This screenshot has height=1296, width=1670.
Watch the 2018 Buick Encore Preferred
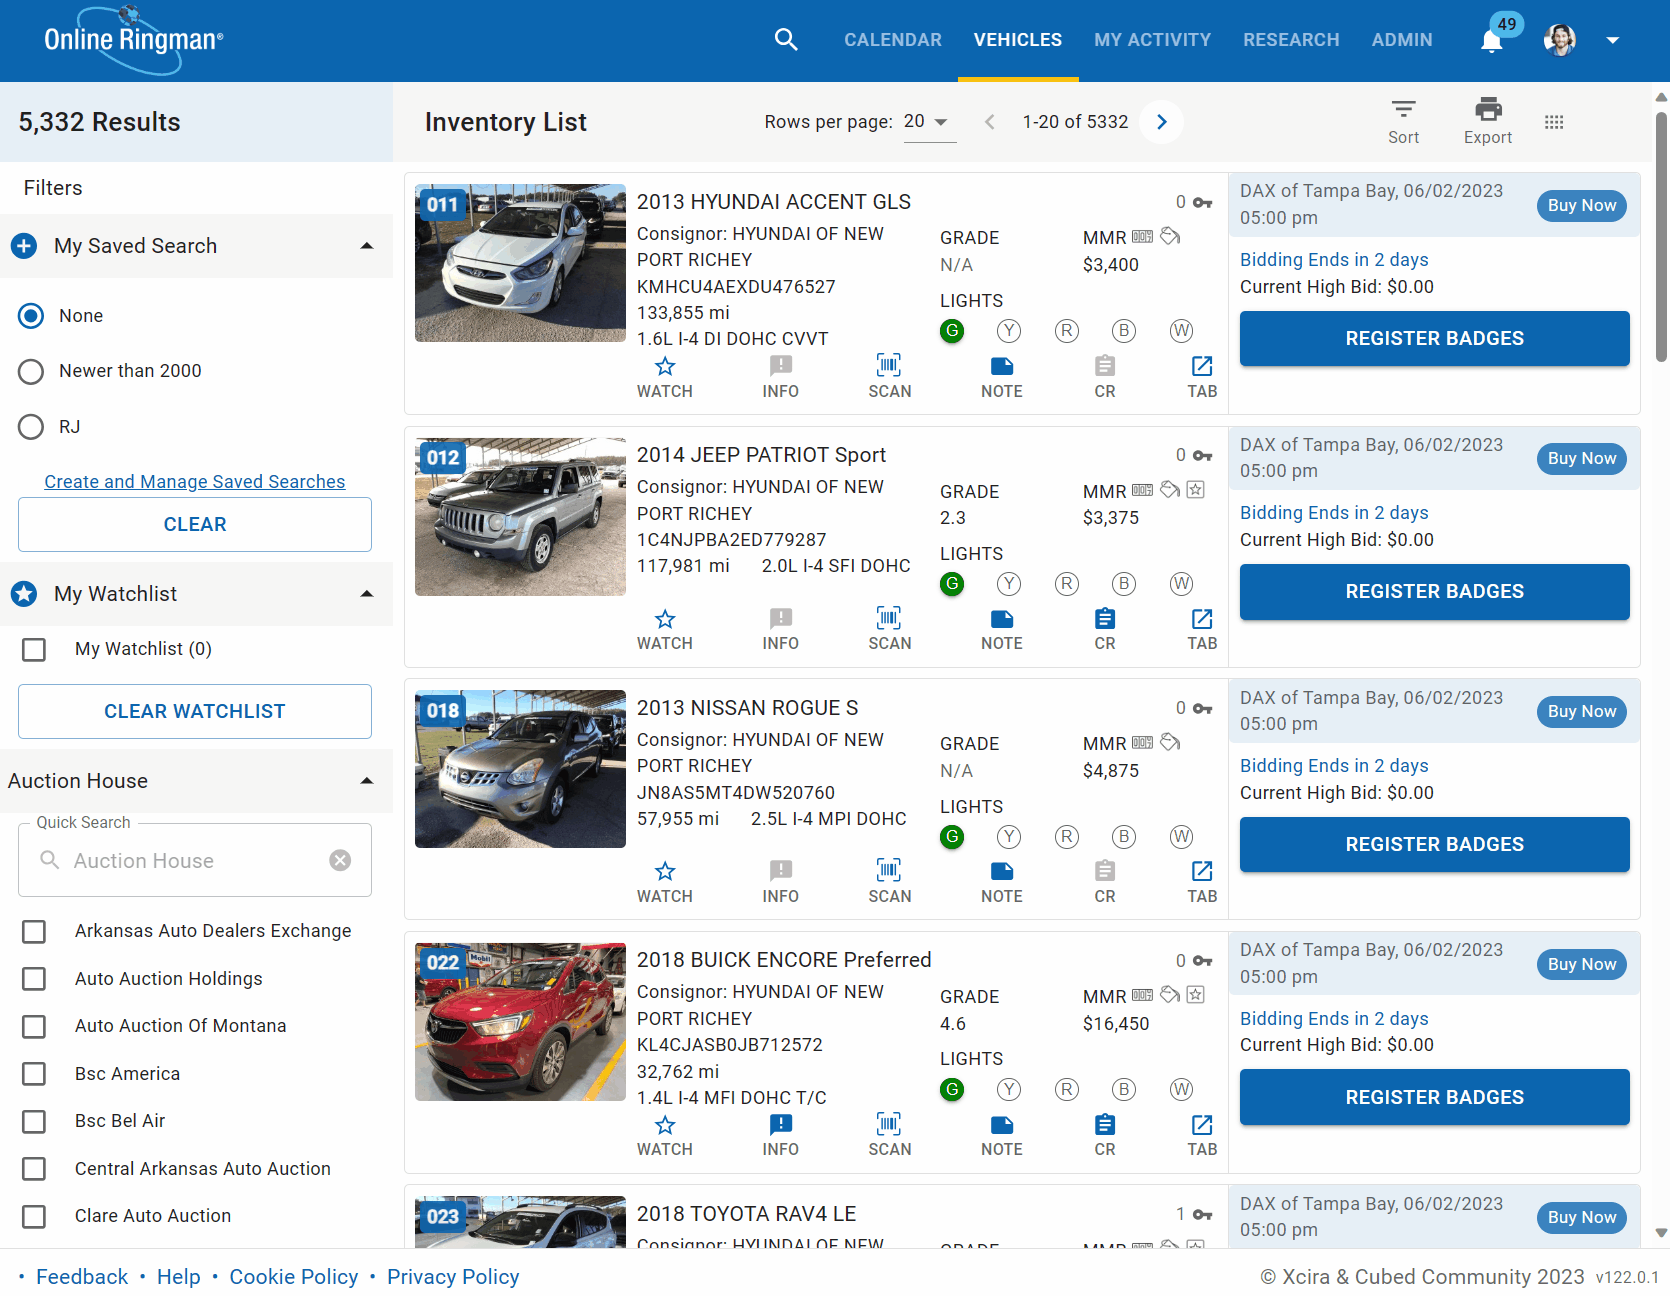(x=665, y=1136)
